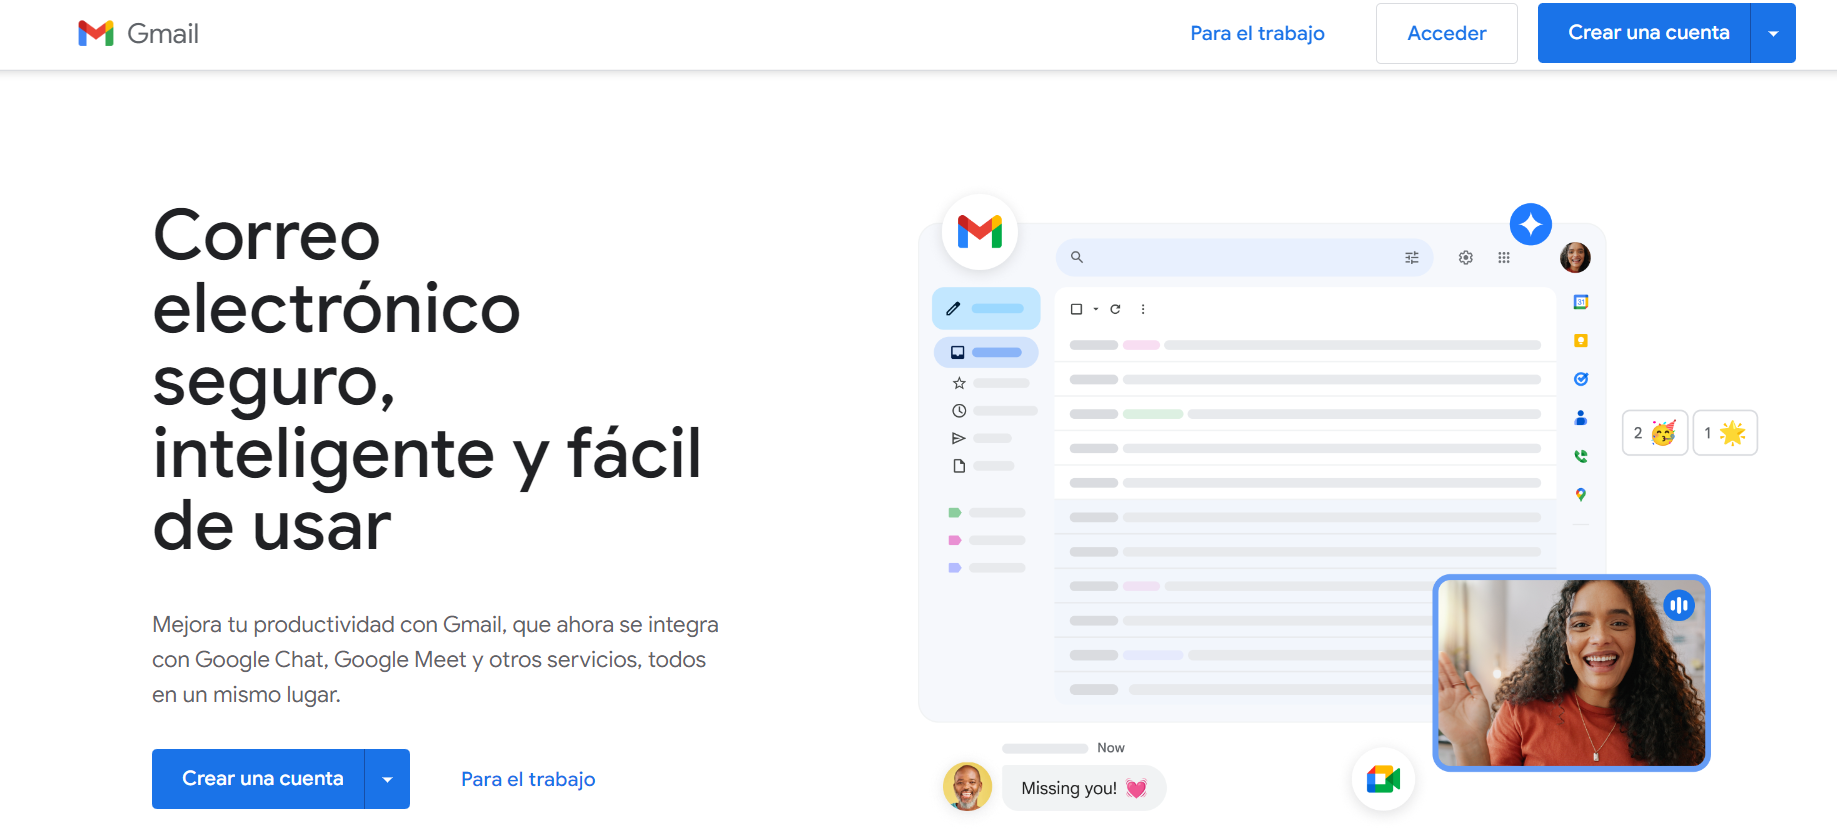Click the refresh icon in the mockup toolbar
Image resolution: width=1837 pixels, height=835 pixels.
click(x=1115, y=309)
